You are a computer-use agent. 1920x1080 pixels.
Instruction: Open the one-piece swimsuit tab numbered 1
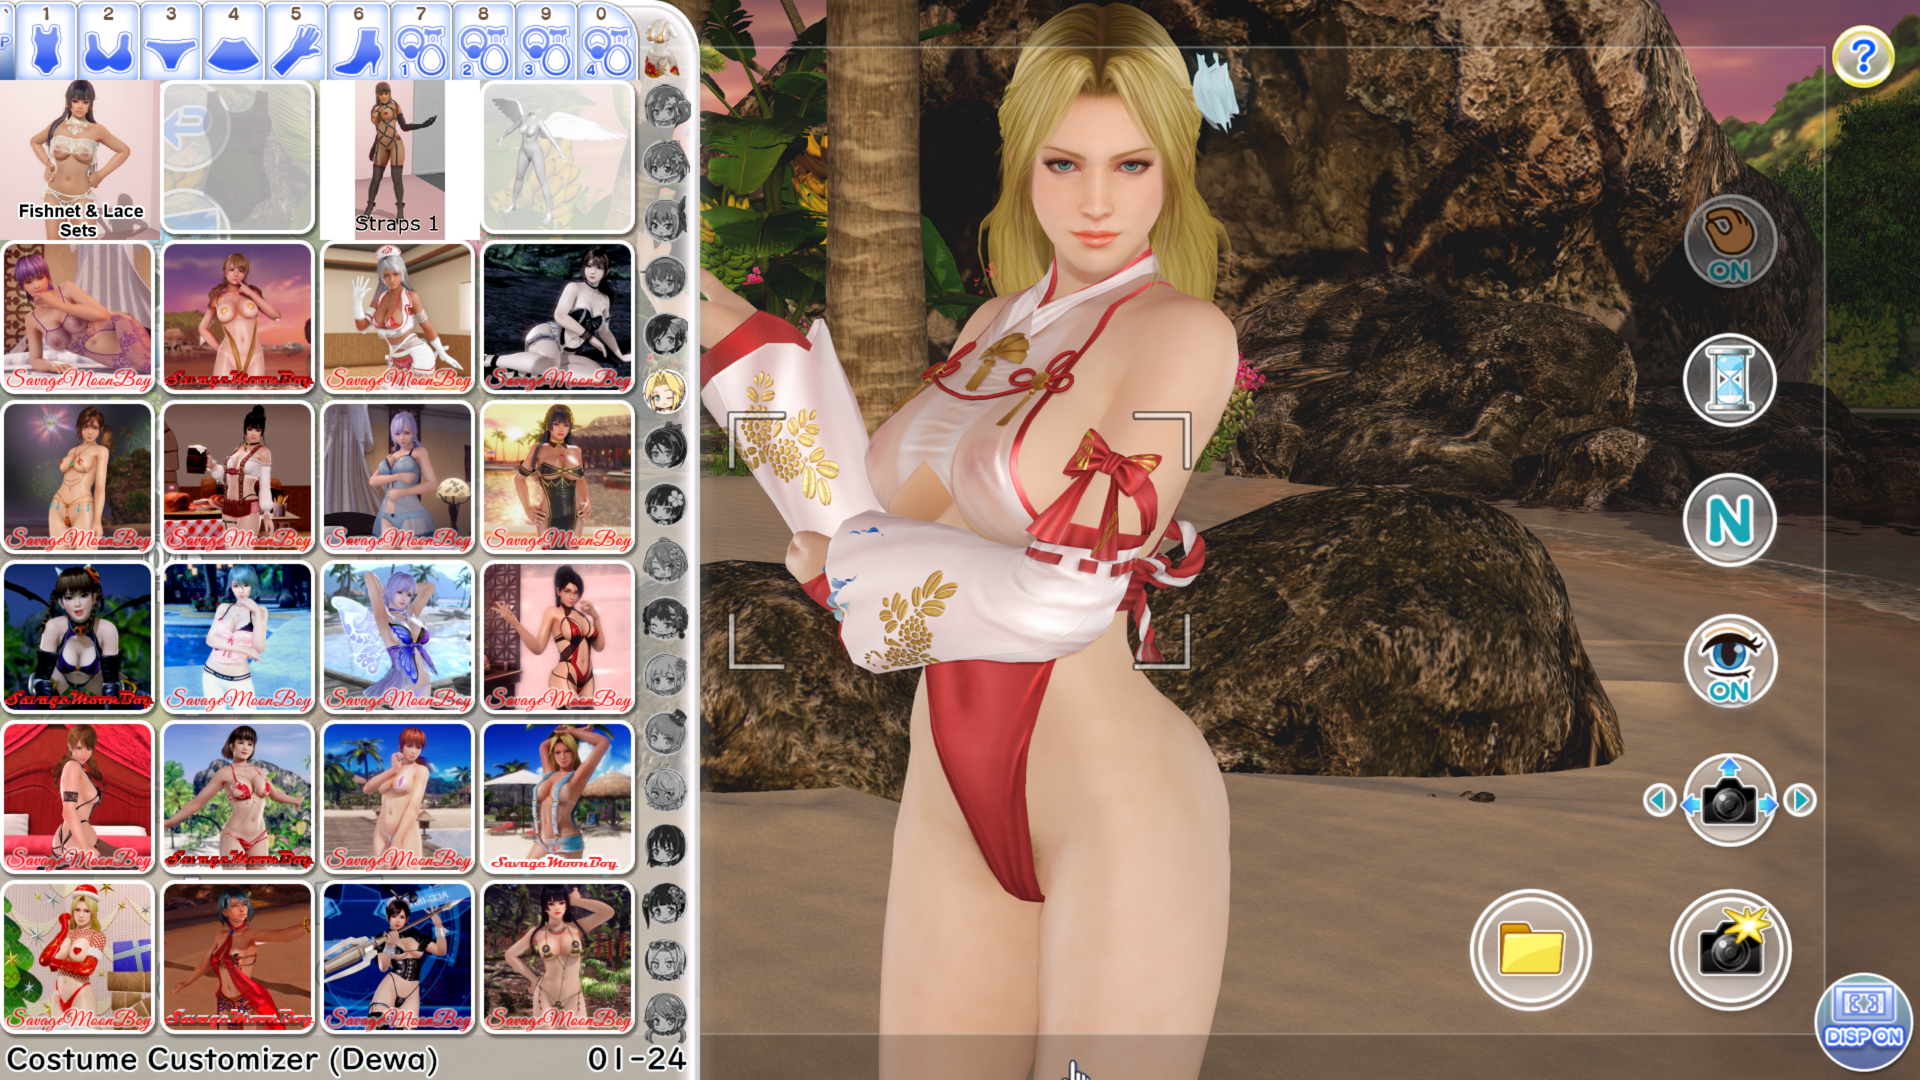pyautogui.click(x=46, y=42)
